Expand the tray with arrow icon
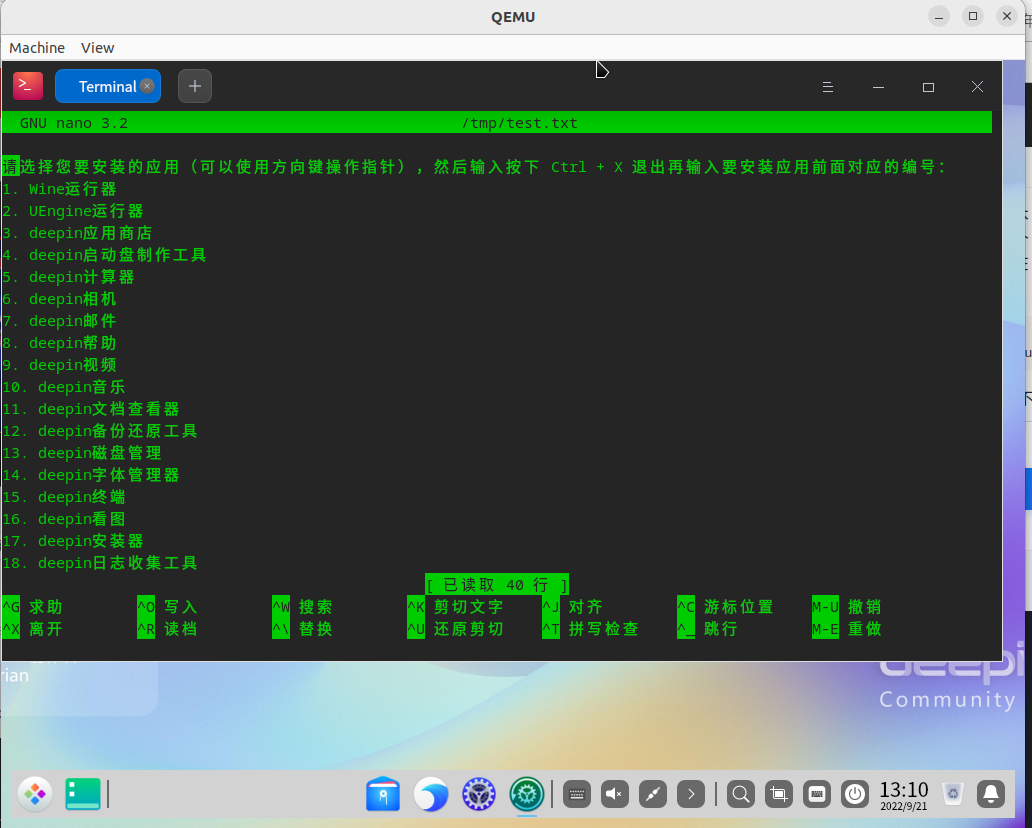The image size is (1032, 828). pyautogui.click(x=691, y=794)
